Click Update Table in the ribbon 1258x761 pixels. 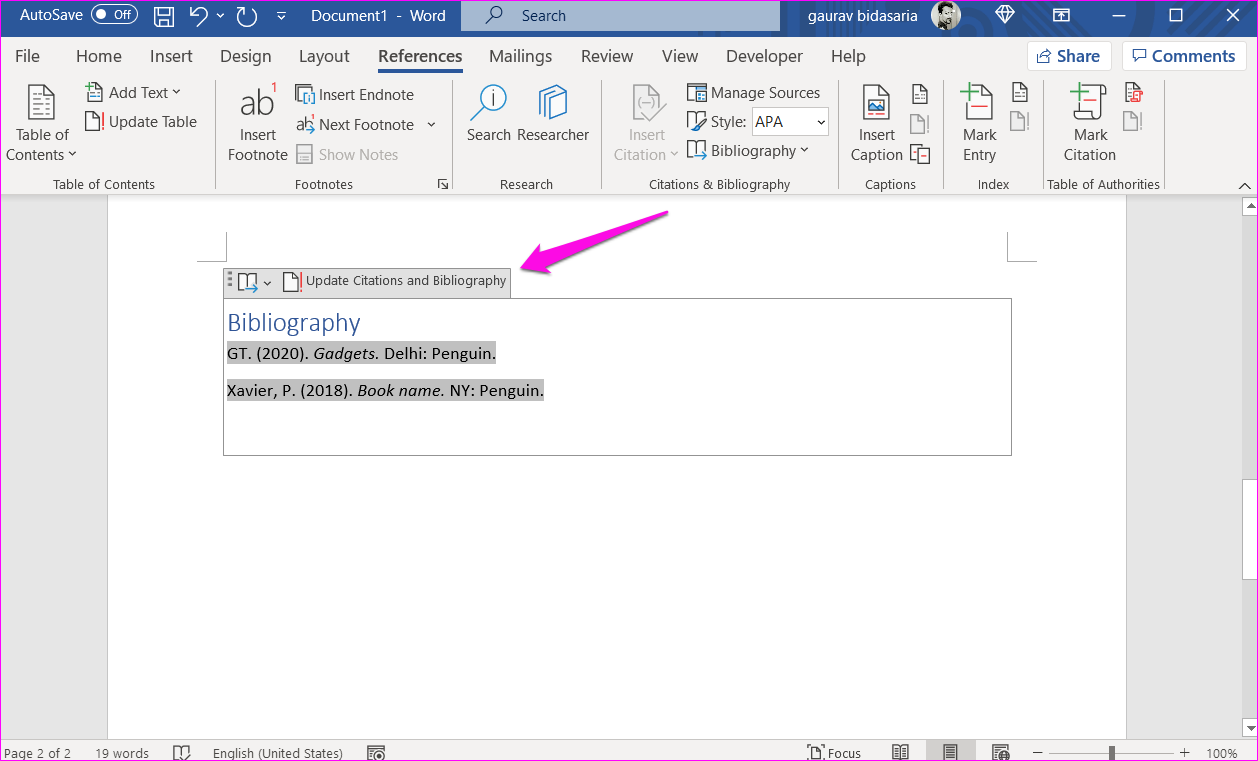click(x=141, y=122)
